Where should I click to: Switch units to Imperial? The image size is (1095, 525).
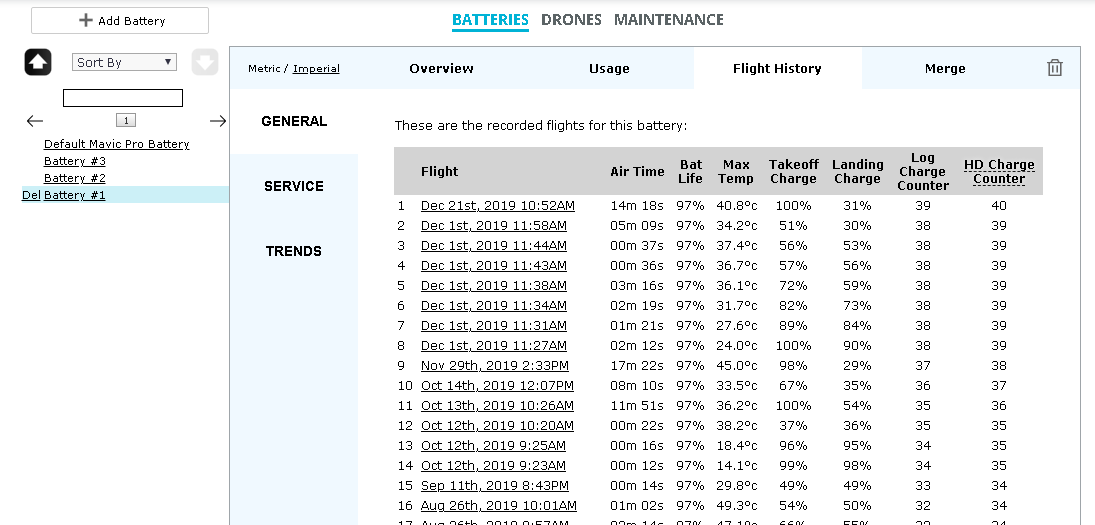pos(316,68)
